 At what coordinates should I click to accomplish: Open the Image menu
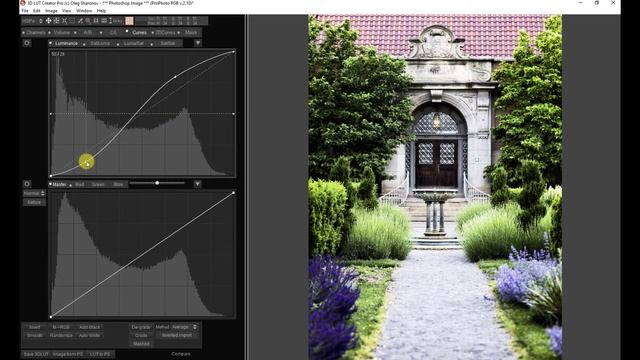(x=51, y=11)
